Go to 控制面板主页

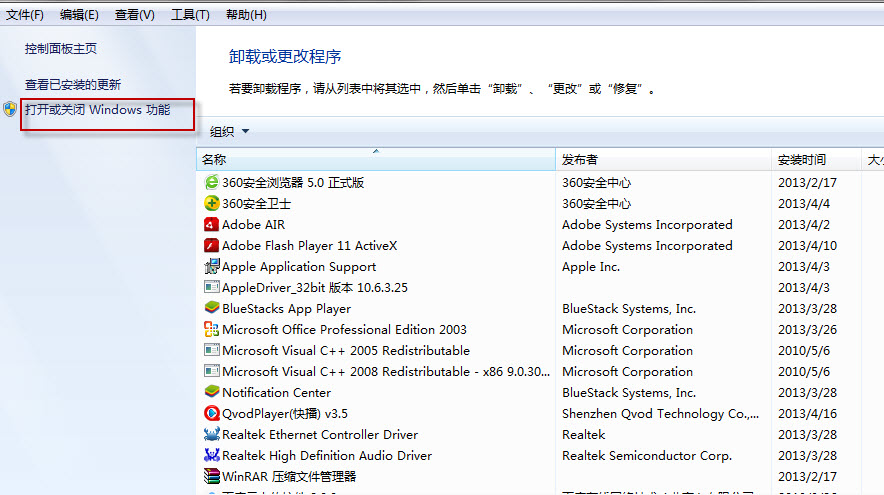coord(61,49)
